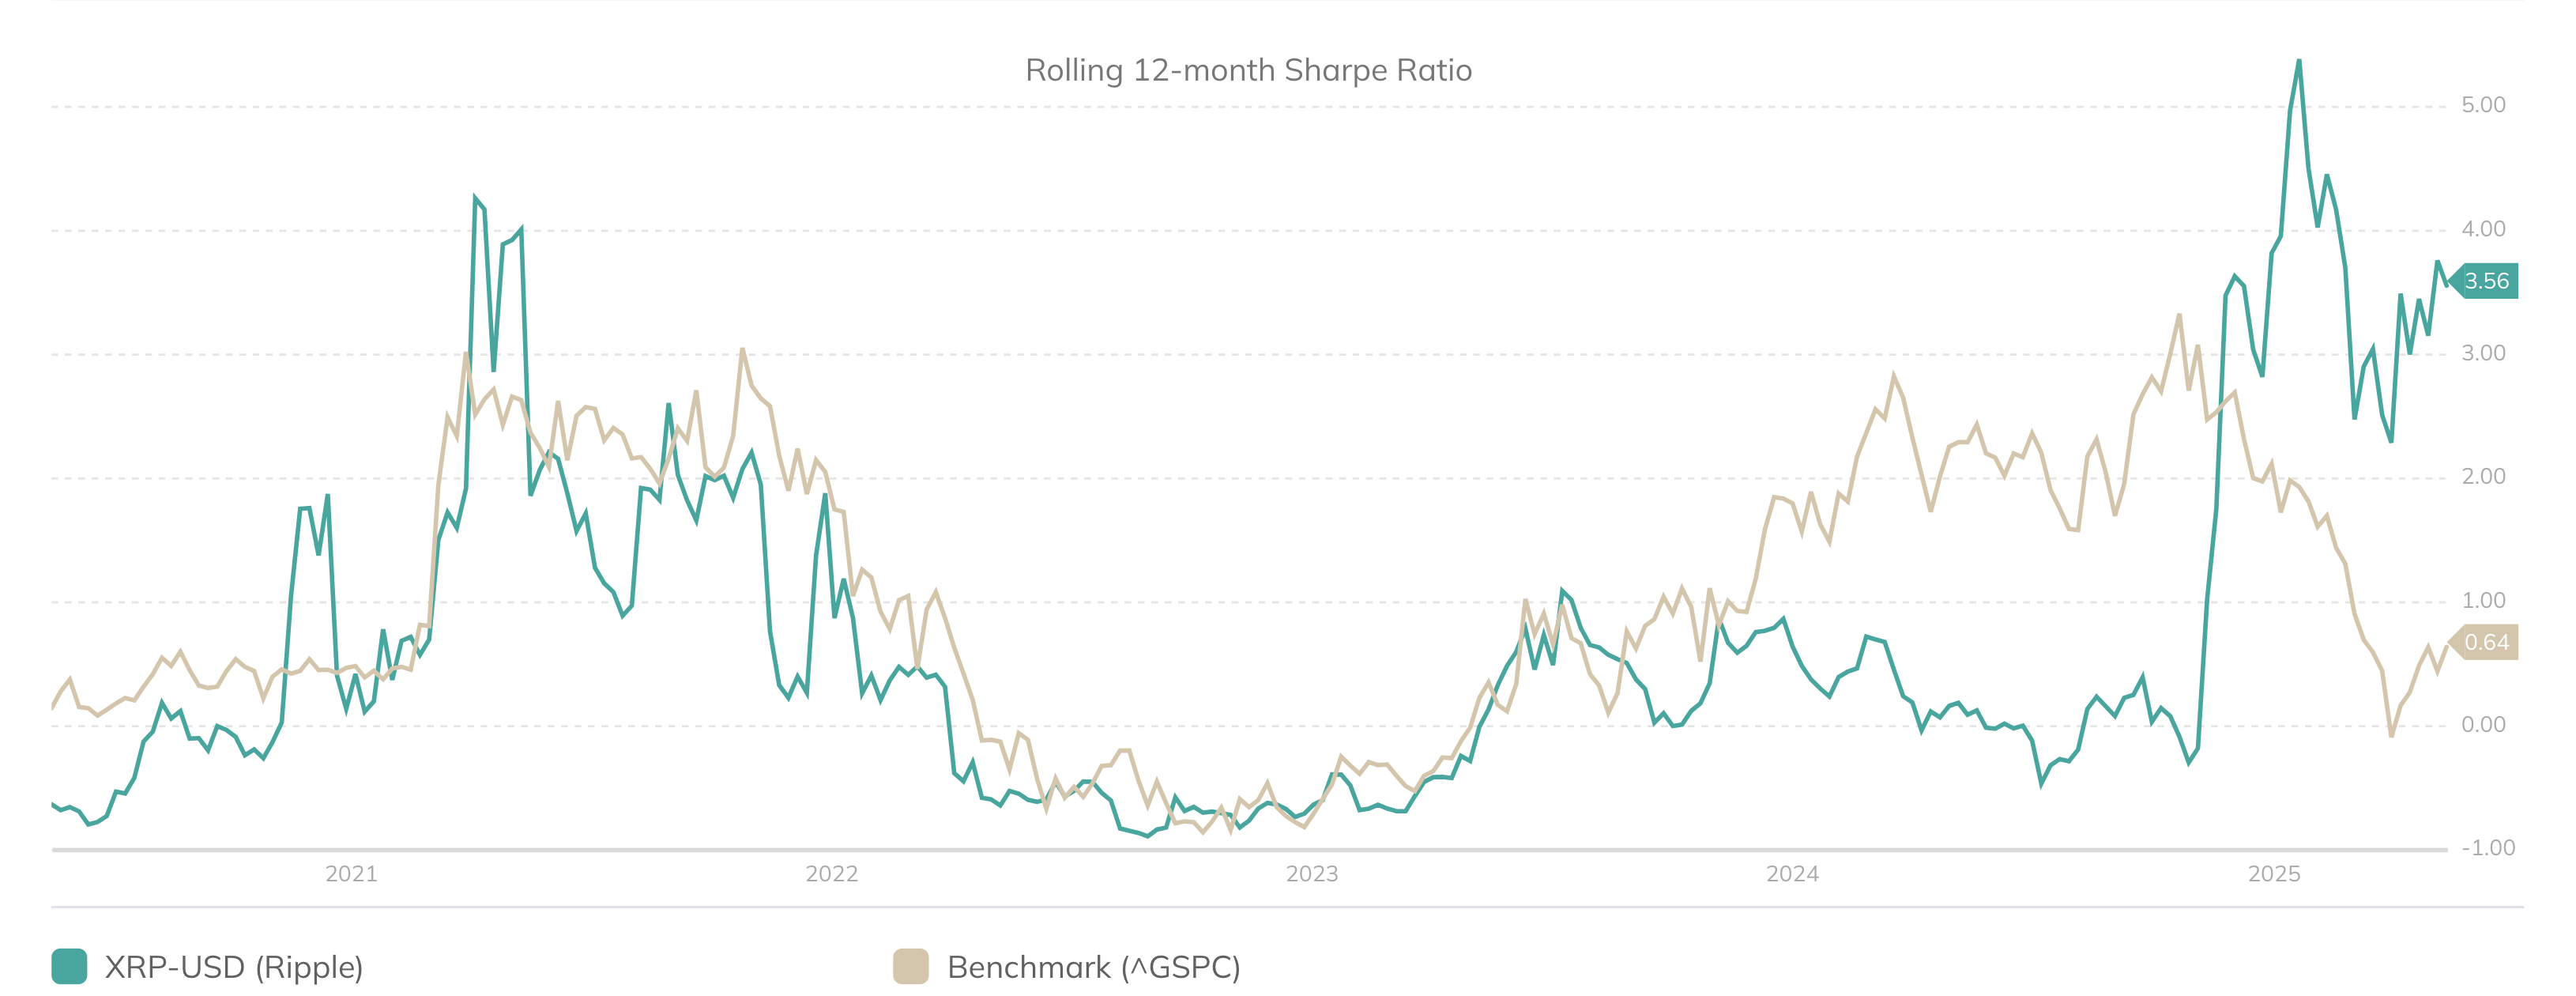Toggle the Benchmark (^GSPC) legend label
Image resolution: width=2576 pixels, height=996 pixels.
coord(1093,967)
